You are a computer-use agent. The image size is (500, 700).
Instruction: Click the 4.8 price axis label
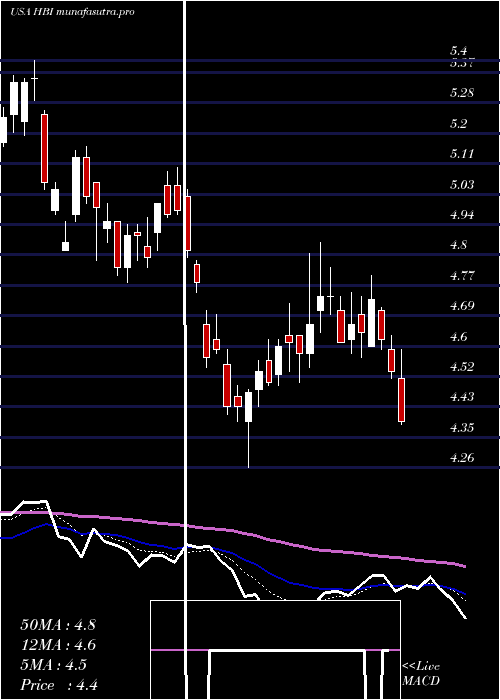[458, 245]
